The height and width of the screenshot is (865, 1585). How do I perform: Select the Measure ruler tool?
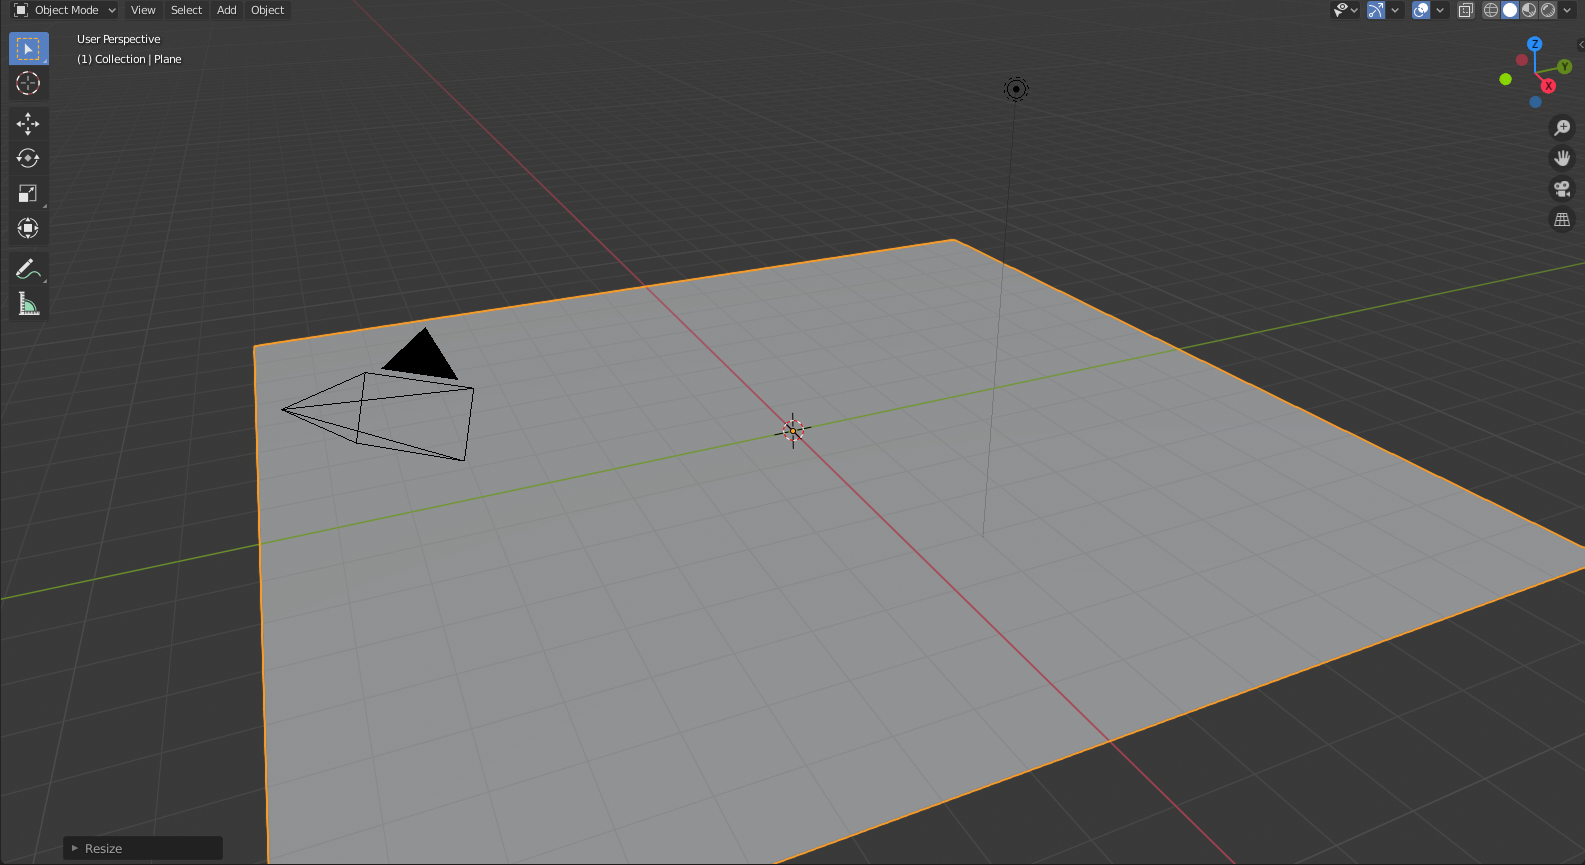[x=28, y=304]
